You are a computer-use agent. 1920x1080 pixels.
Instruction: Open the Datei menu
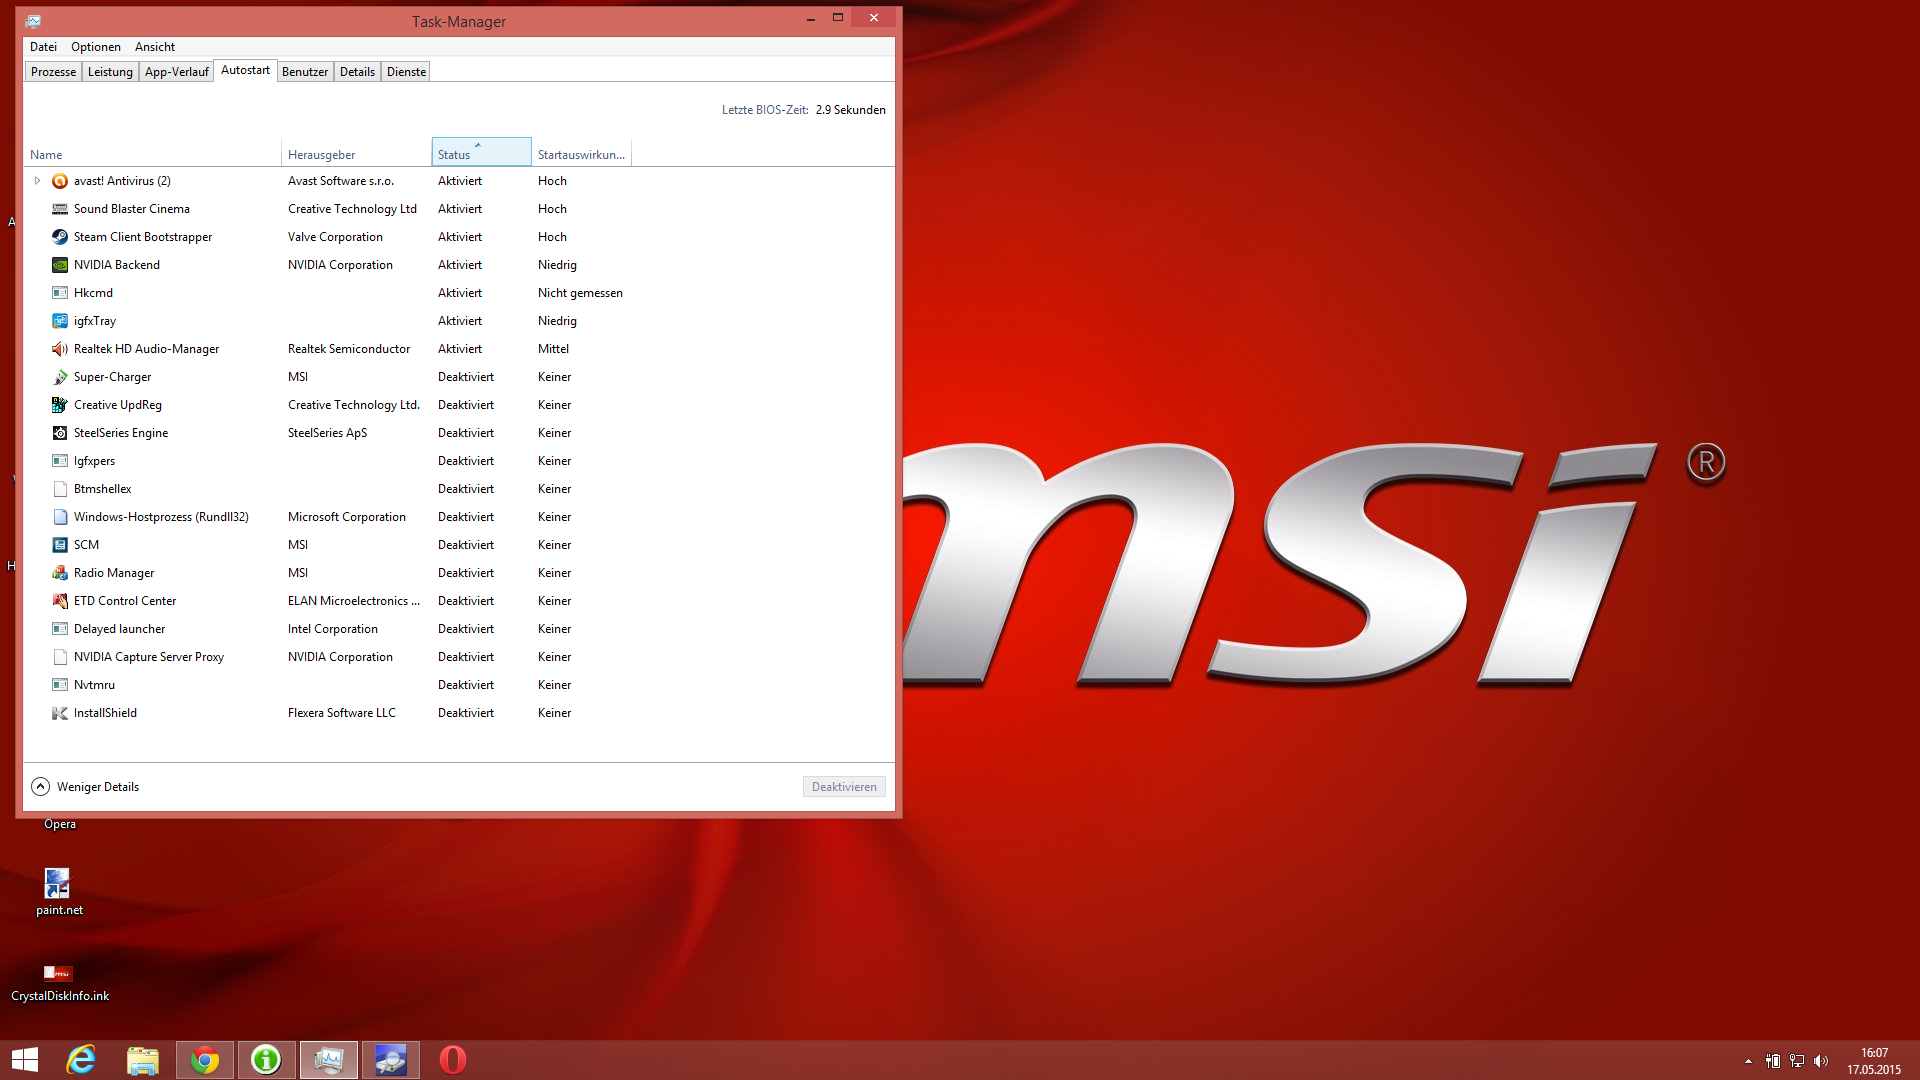tap(43, 47)
